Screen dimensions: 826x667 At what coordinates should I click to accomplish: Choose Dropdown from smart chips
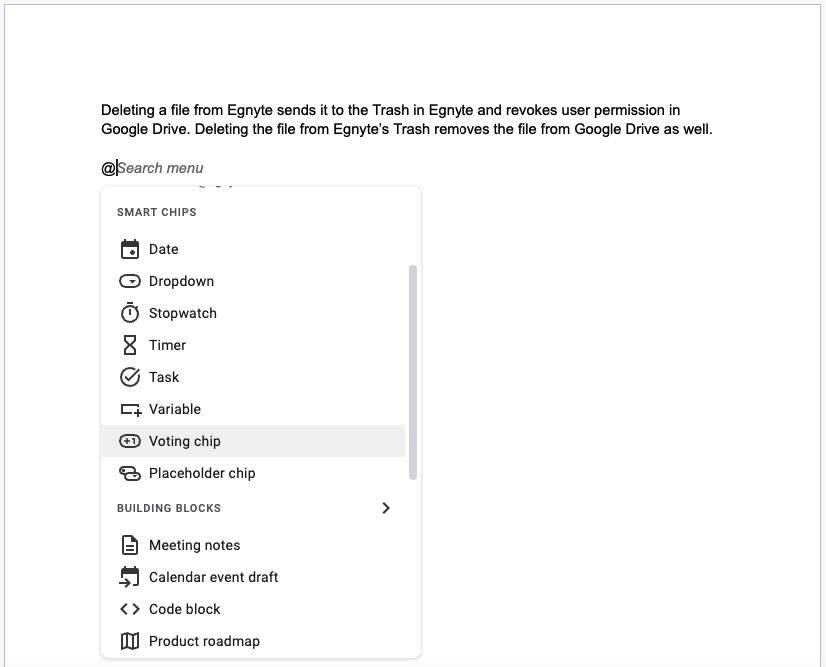point(253,281)
